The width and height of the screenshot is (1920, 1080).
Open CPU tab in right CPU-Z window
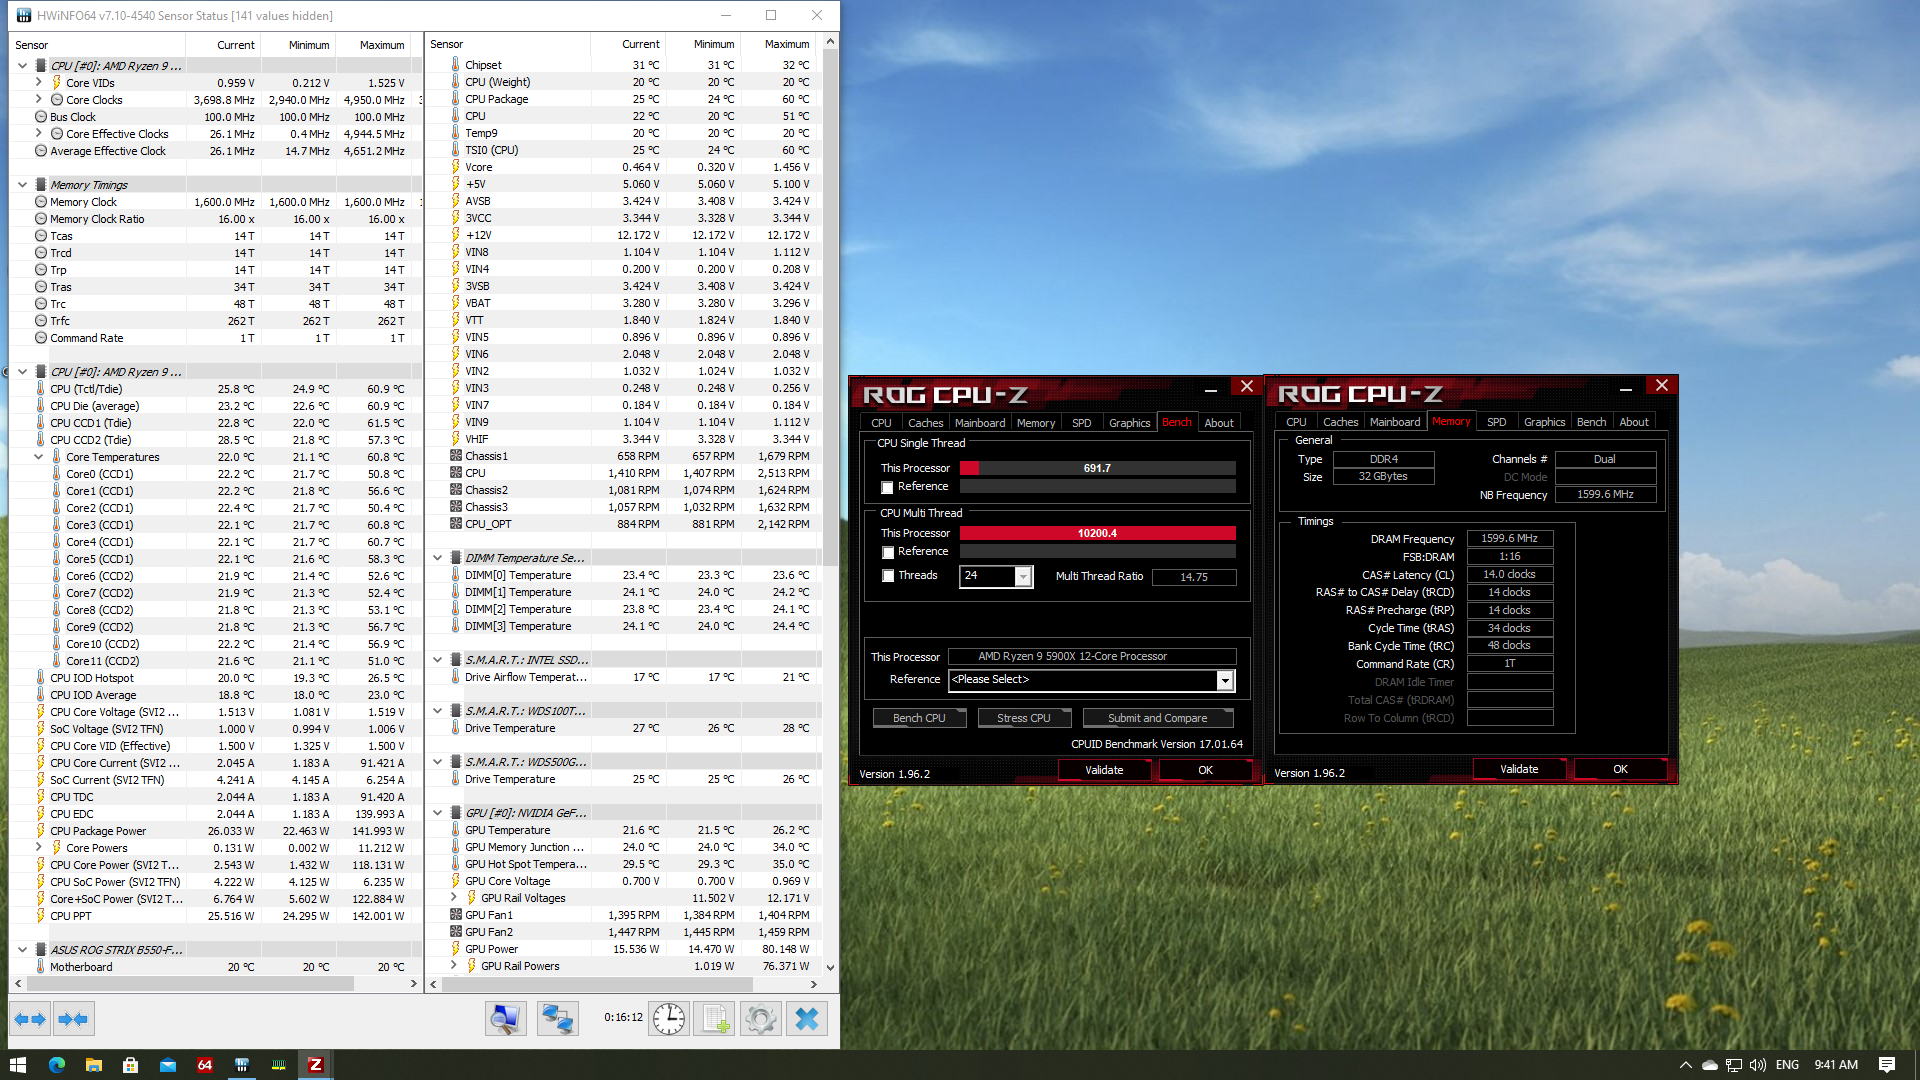[x=1296, y=422]
